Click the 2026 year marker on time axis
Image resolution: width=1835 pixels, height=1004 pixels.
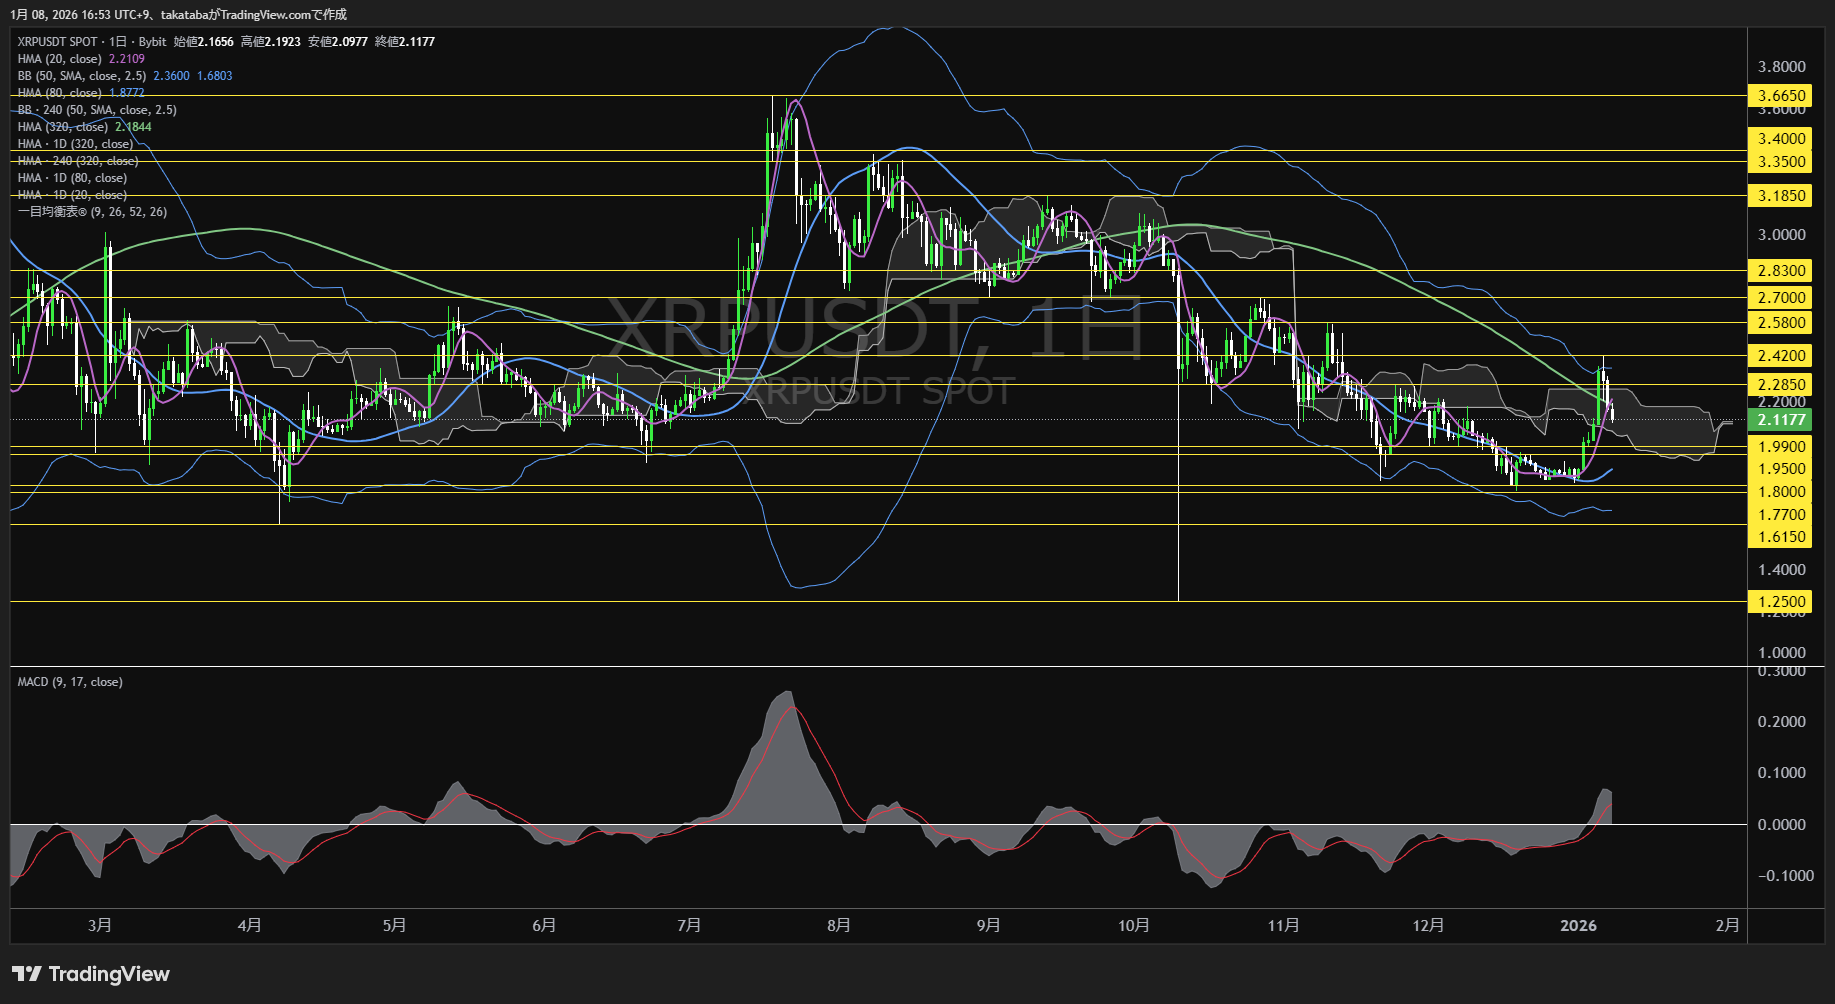click(x=1578, y=925)
